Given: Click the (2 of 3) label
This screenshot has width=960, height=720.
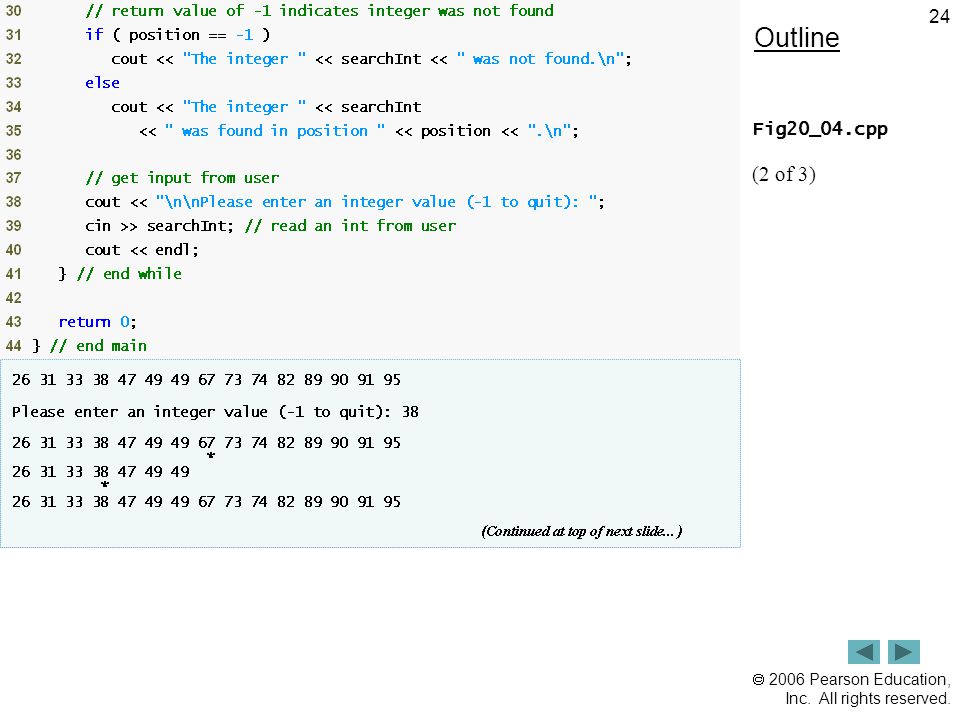Looking at the screenshot, I should (x=784, y=174).
